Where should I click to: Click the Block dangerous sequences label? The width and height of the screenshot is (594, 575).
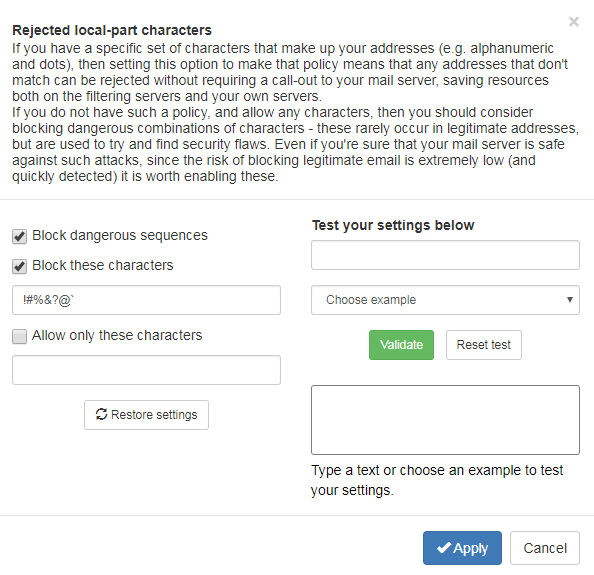click(x=120, y=236)
